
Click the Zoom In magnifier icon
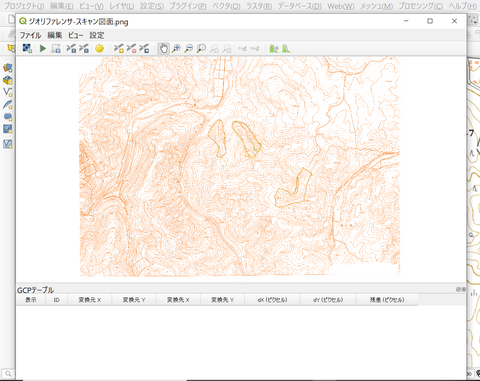[176, 49]
